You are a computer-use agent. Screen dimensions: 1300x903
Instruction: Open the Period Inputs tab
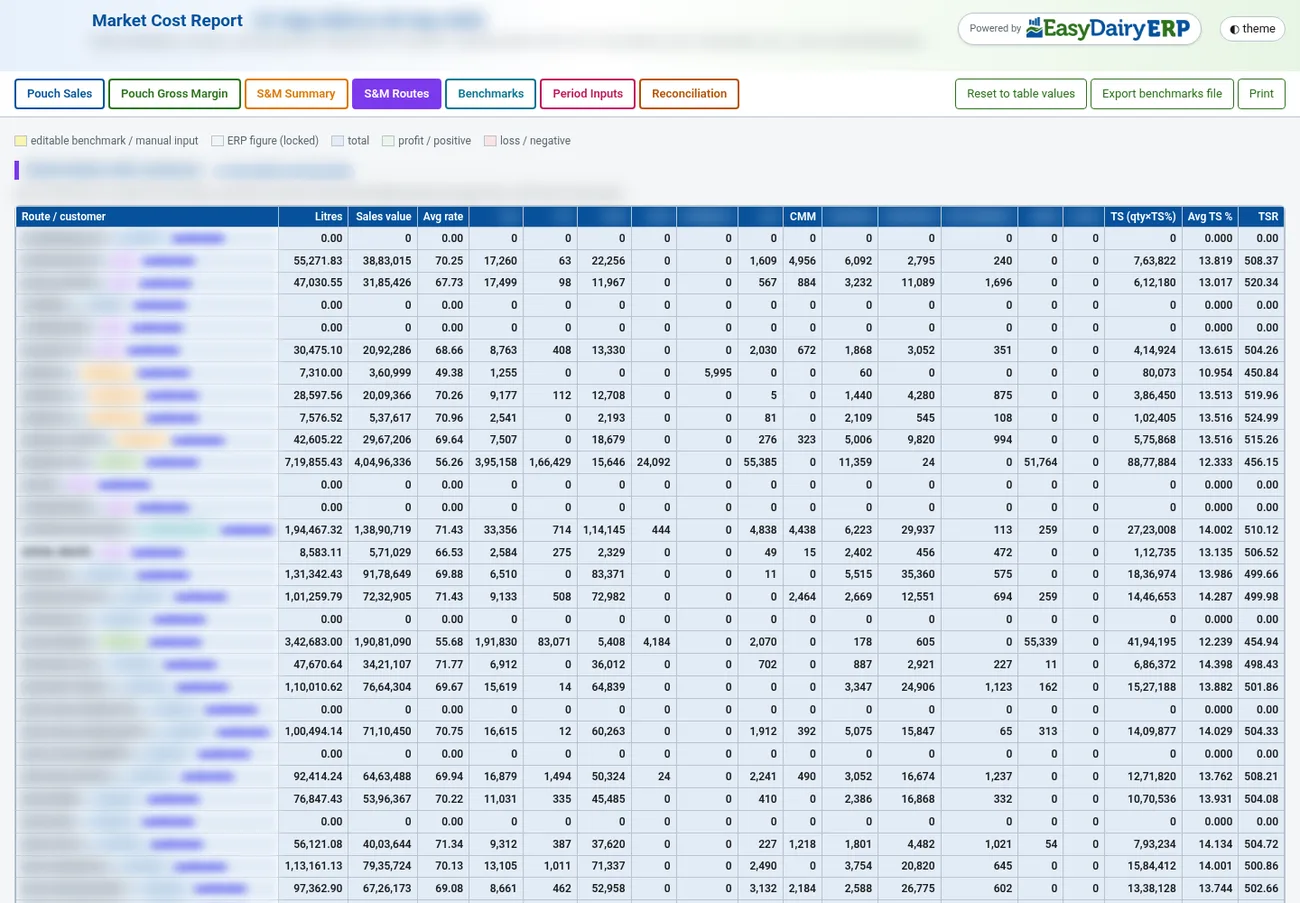588,94
